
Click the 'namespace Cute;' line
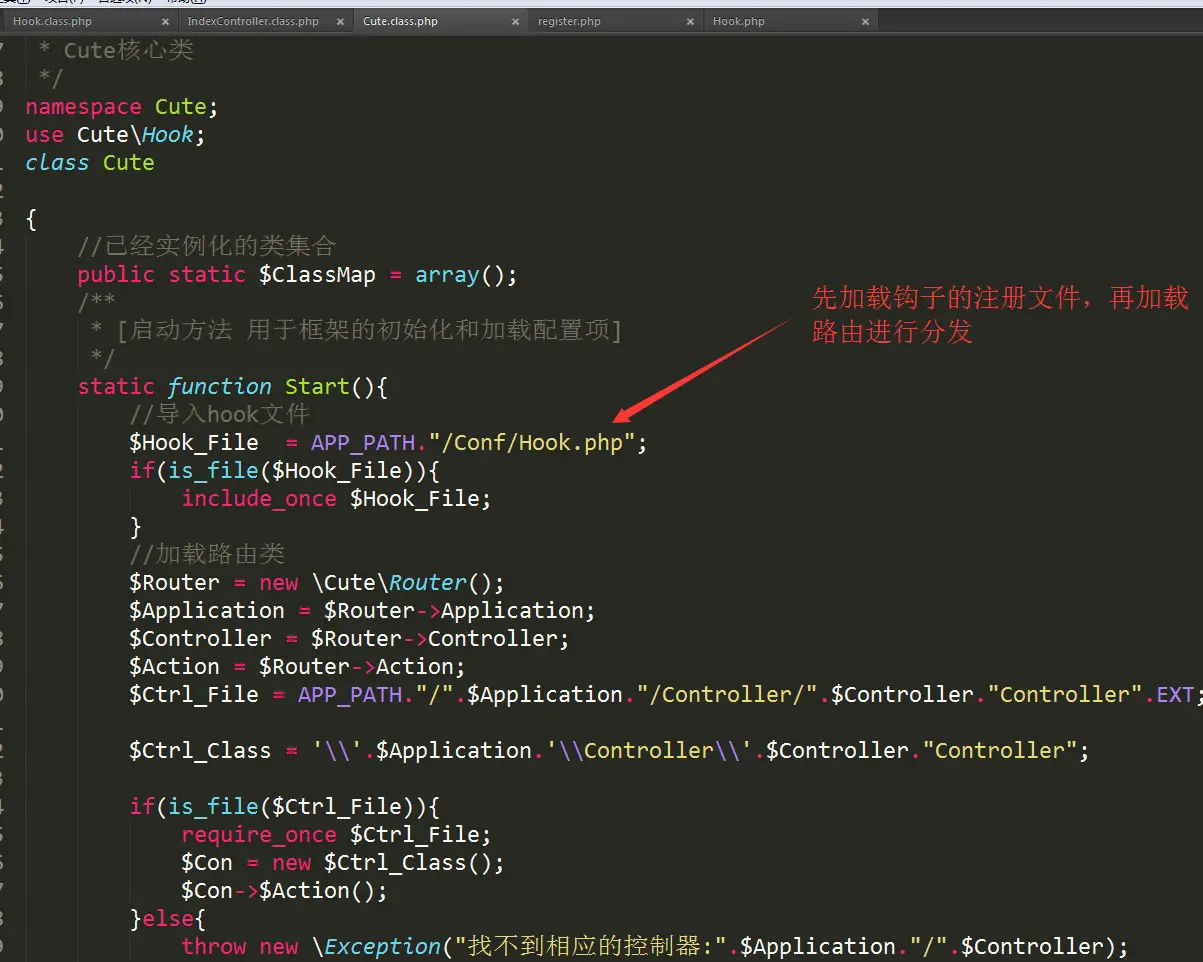point(121,107)
